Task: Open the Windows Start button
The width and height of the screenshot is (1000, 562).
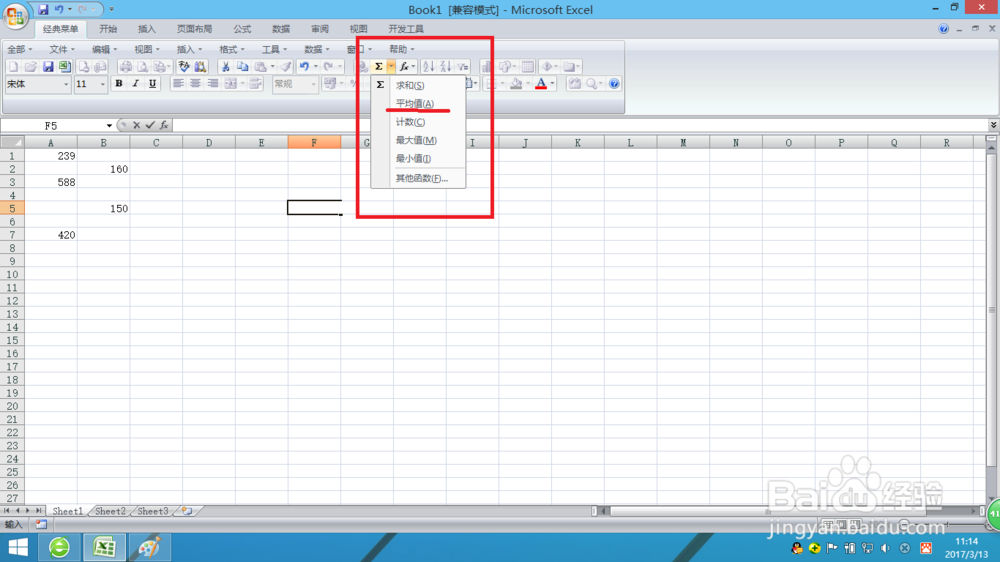Action: click(18, 547)
